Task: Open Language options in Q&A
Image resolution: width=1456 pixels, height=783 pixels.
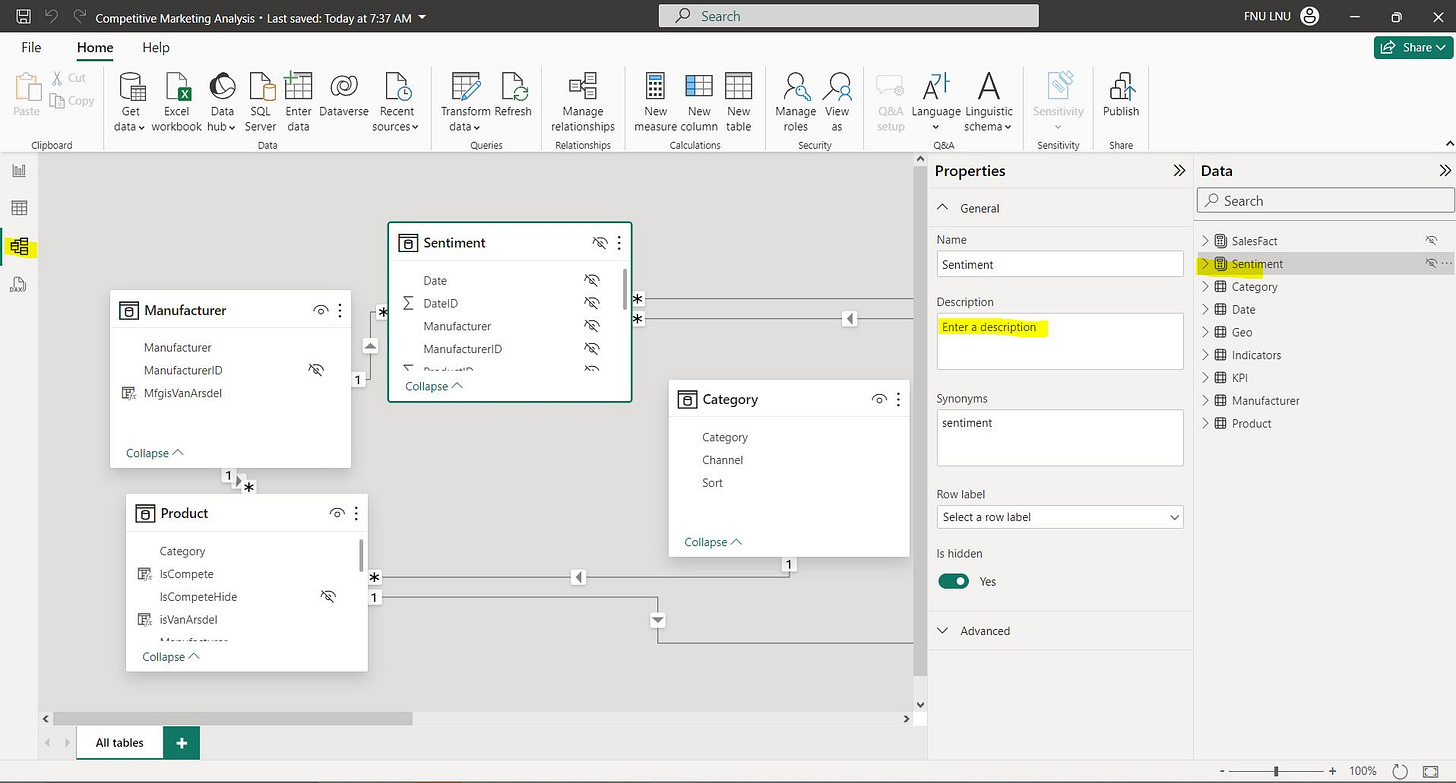Action: coord(937,102)
